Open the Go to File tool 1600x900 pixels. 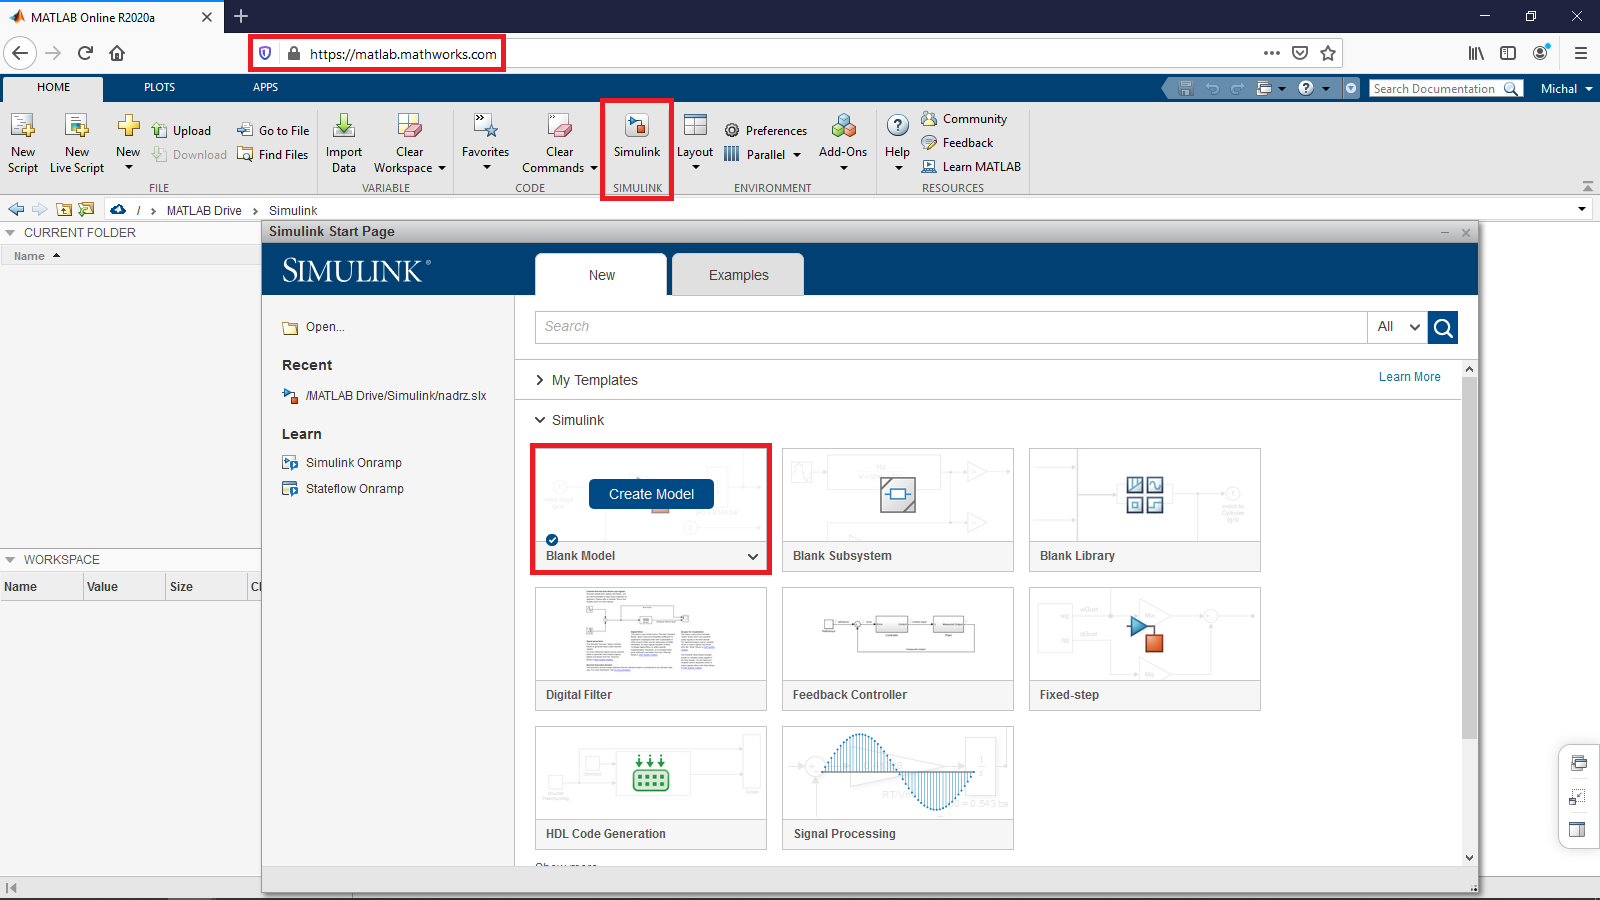(x=273, y=130)
